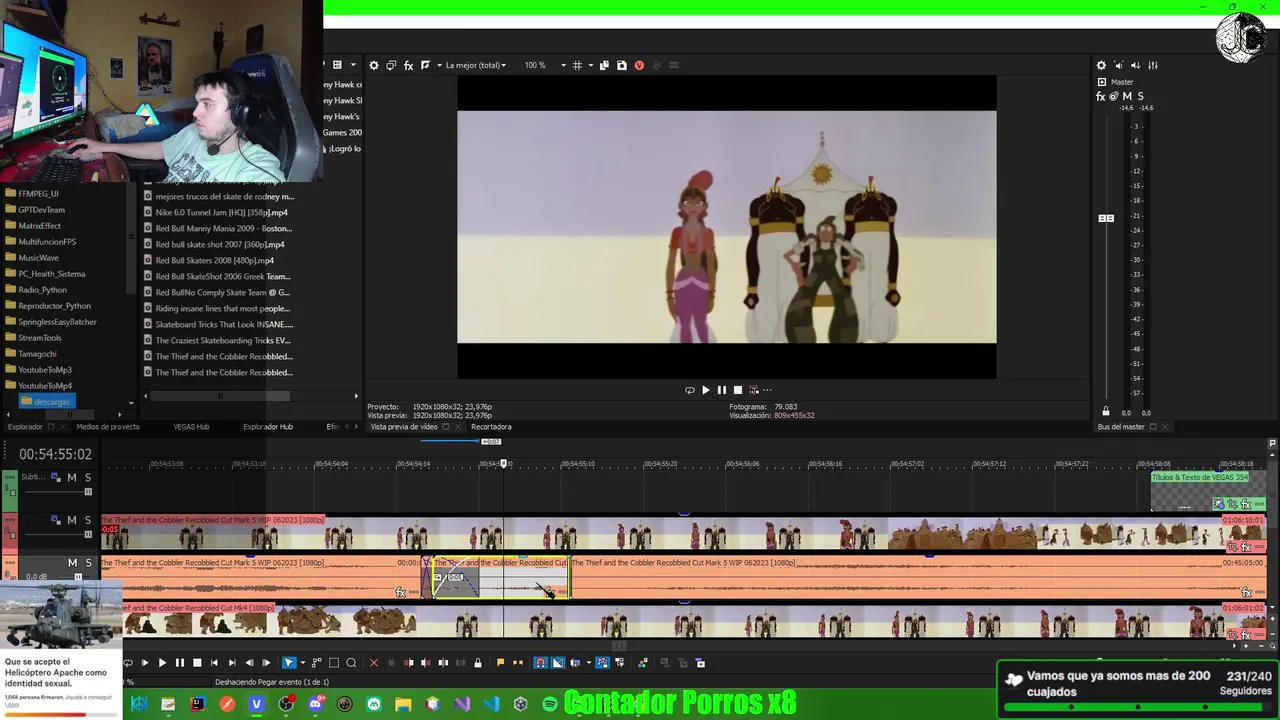The image size is (1280, 720).
Task: Toggle split screen view in preview
Action: [x=425, y=65]
